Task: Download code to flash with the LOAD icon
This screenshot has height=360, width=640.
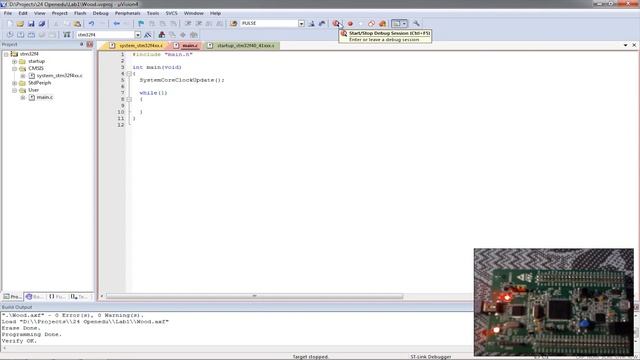Action: click(x=67, y=35)
